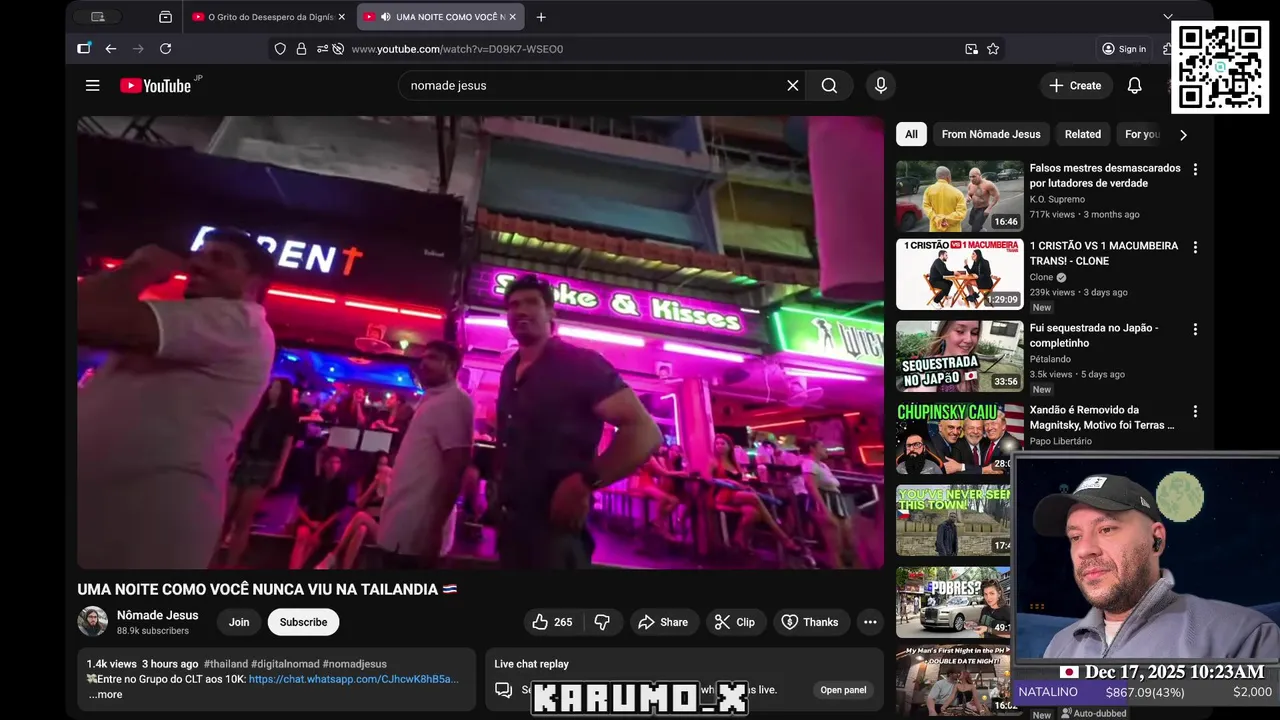Screen dimensions: 1280x720
Task: Open the YouTube guide hamburger menu
Action: pos(92,86)
